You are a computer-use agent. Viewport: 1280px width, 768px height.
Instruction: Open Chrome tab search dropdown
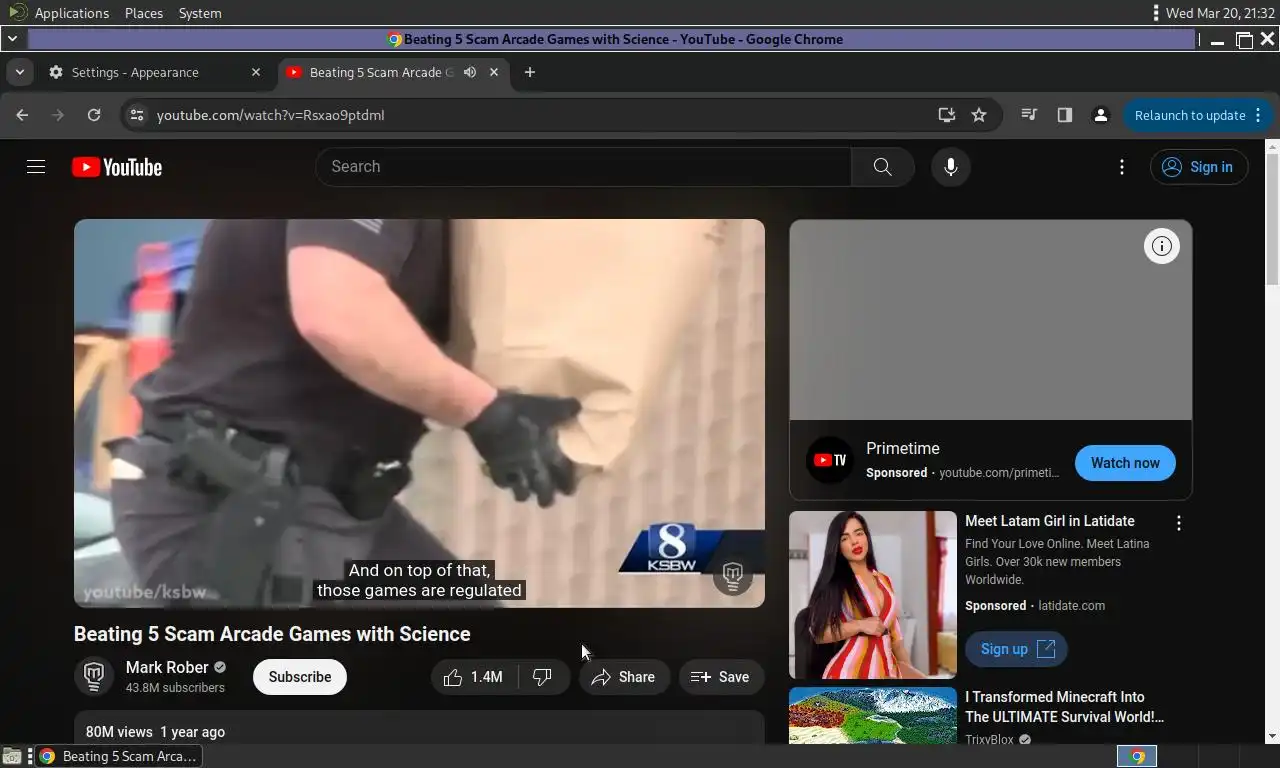click(20, 72)
